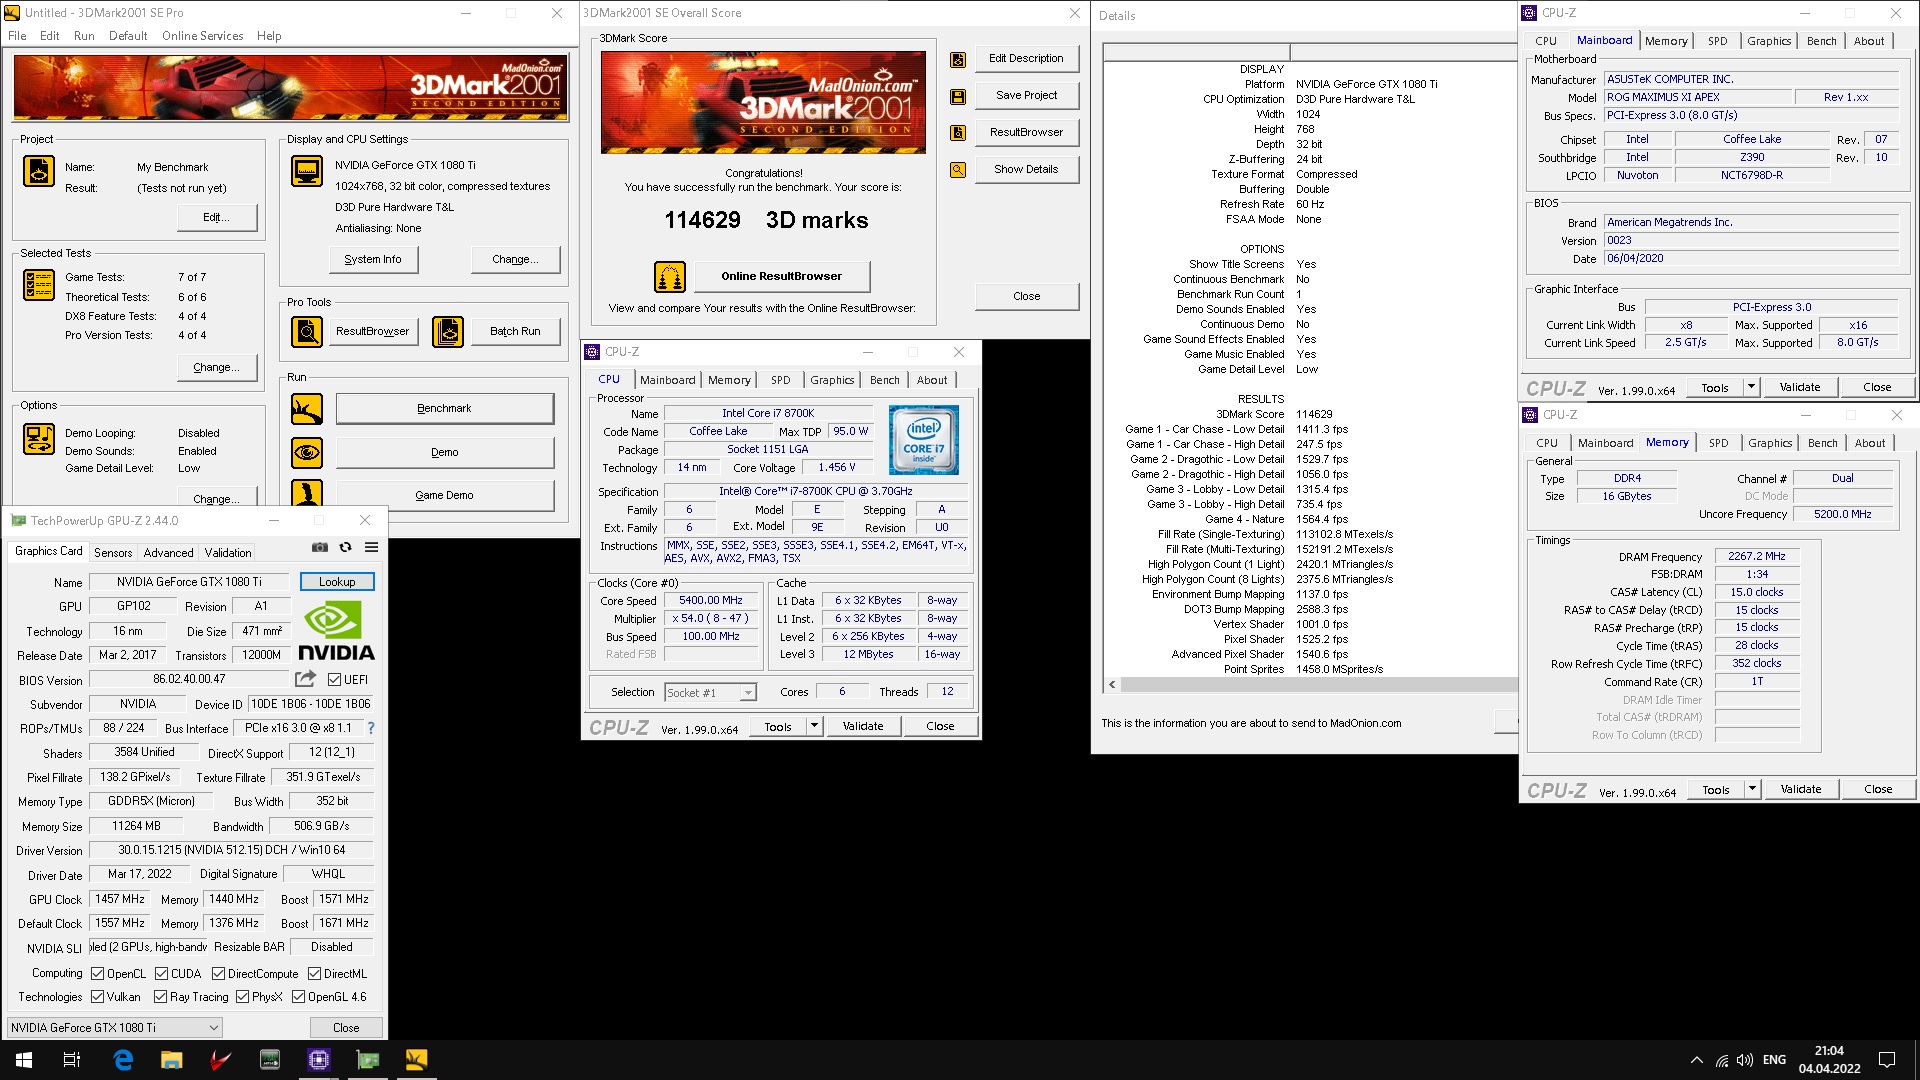
Task: Click the Selected Tests checklist icon
Action: tap(39, 285)
